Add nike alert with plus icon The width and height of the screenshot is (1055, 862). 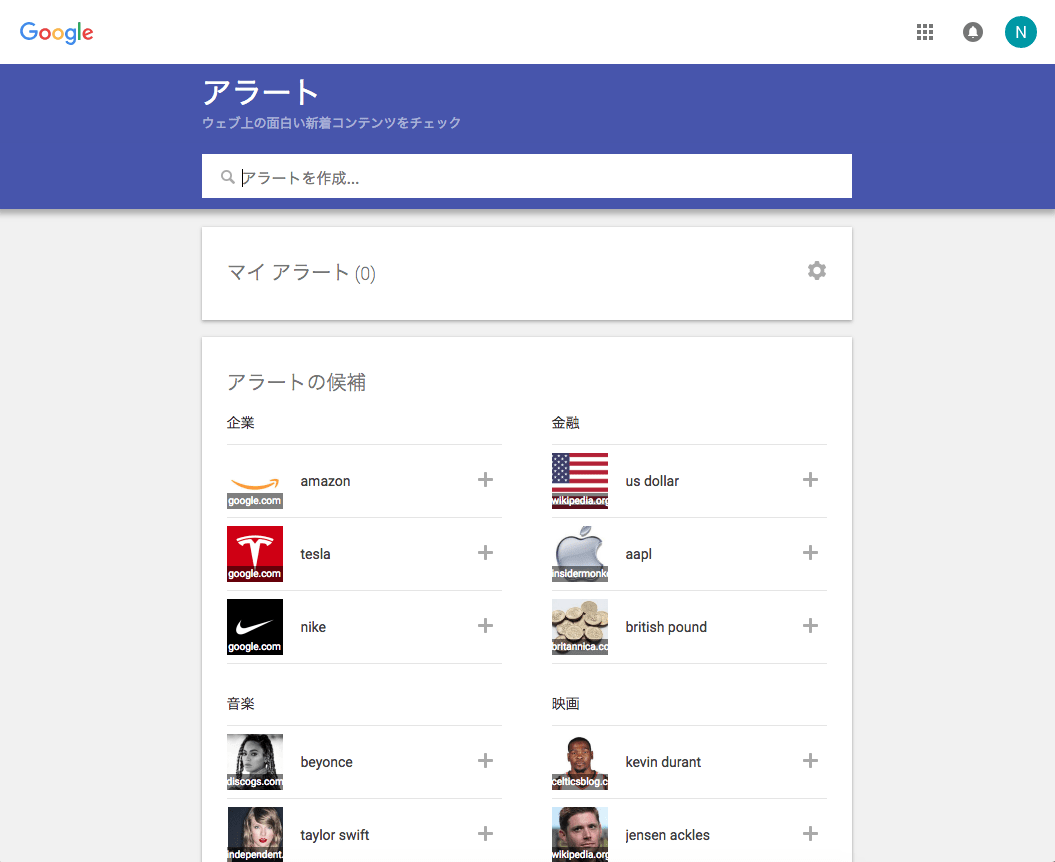[x=485, y=626]
